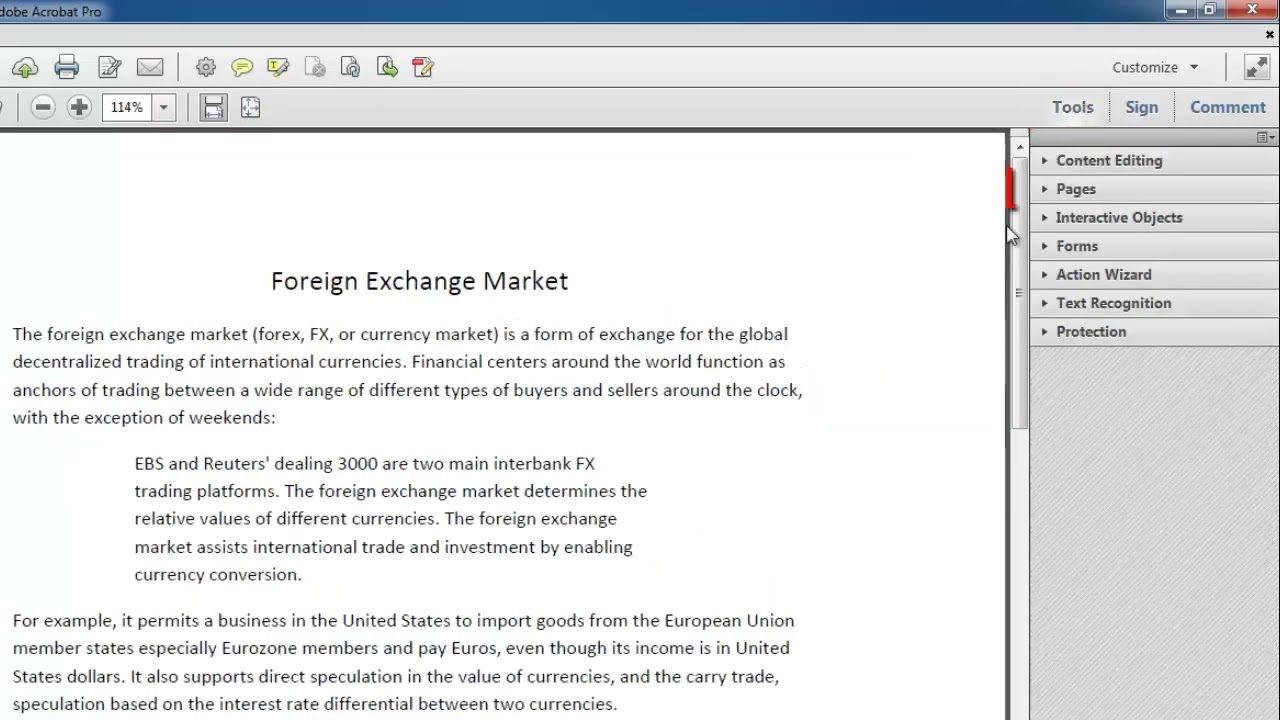Image resolution: width=1280 pixels, height=720 pixels.
Task: Expand the Text Recognition section
Action: [x=1154, y=303]
